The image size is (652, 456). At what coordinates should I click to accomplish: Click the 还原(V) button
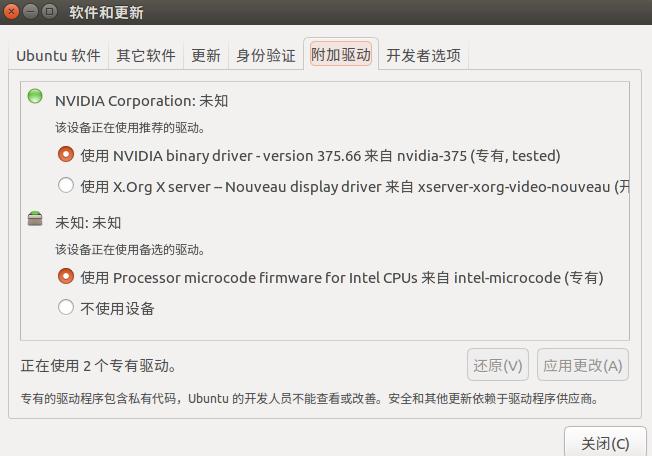[498, 365]
